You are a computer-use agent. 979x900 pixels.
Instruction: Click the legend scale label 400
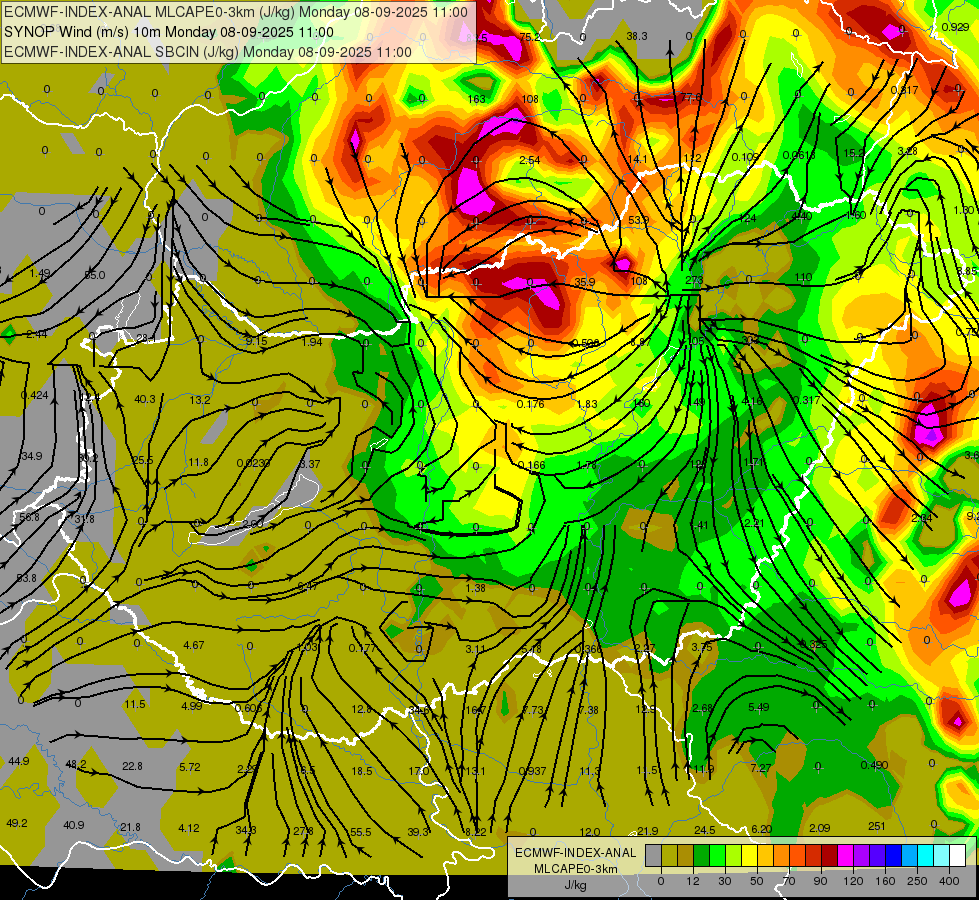(949, 881)
